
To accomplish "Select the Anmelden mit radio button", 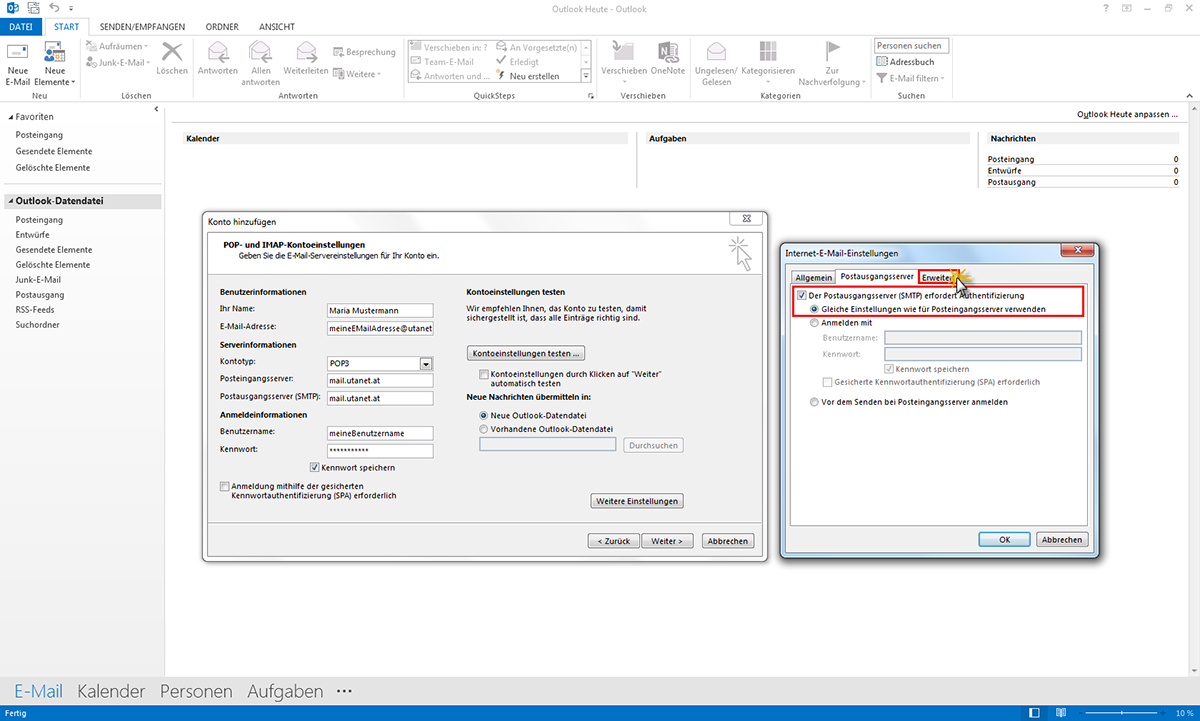I will 814,323.
